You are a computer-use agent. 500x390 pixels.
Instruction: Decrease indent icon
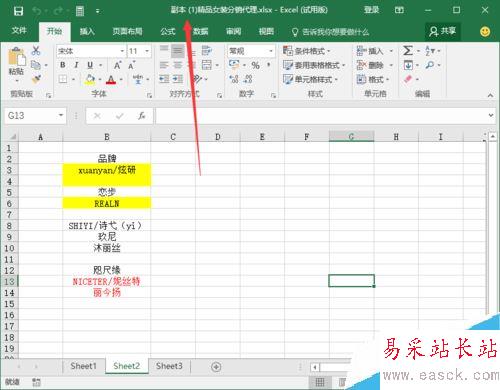pyautogui.click(x=164, y=79)
